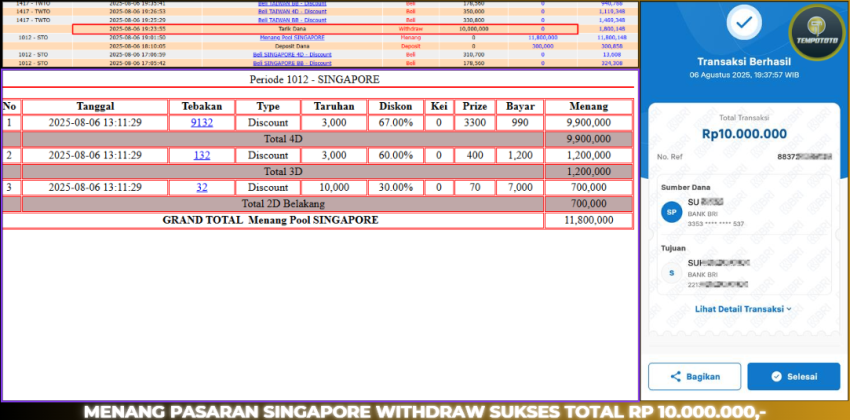Click the Menang column header
The height and width of the screenshot is (420, 850).
(589, 107)
